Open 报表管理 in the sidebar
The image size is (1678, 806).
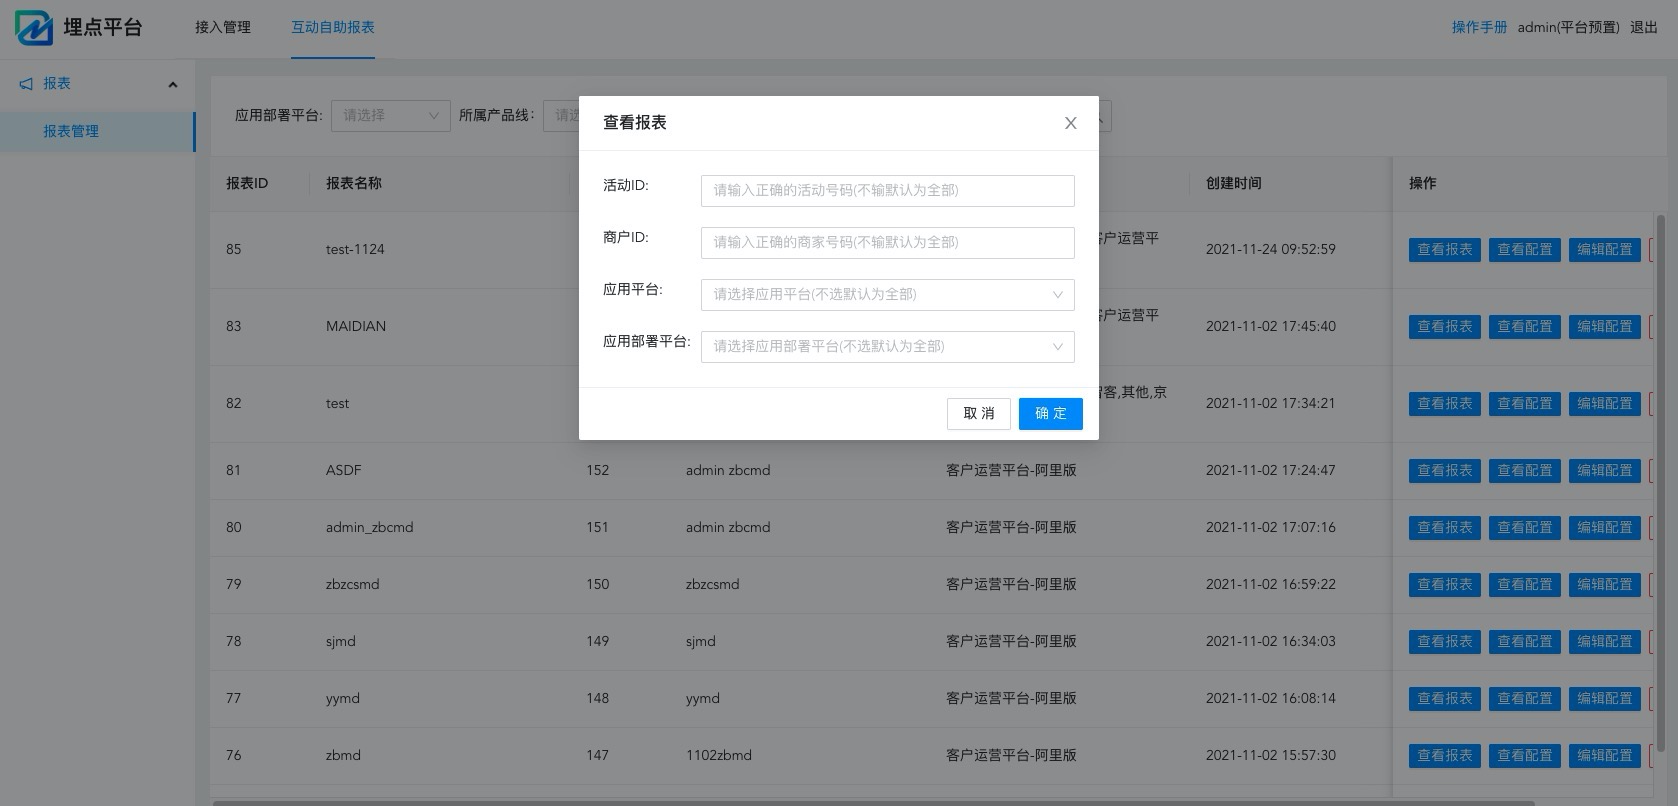click(x=71, y=132)
